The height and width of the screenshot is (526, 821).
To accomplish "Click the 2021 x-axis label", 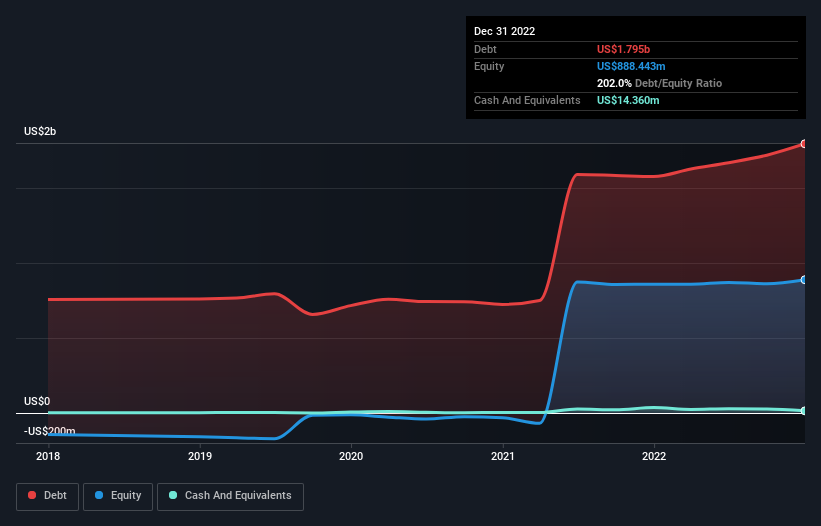I will (503, 456).
